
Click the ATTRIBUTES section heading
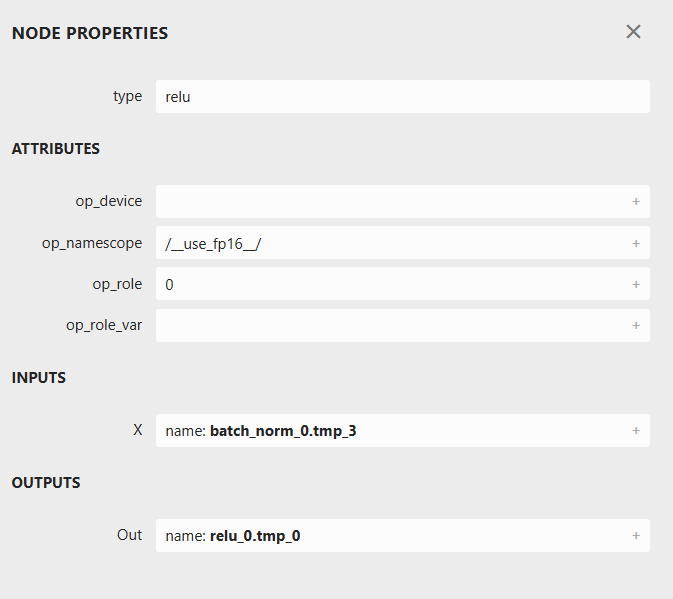point(56,149)
